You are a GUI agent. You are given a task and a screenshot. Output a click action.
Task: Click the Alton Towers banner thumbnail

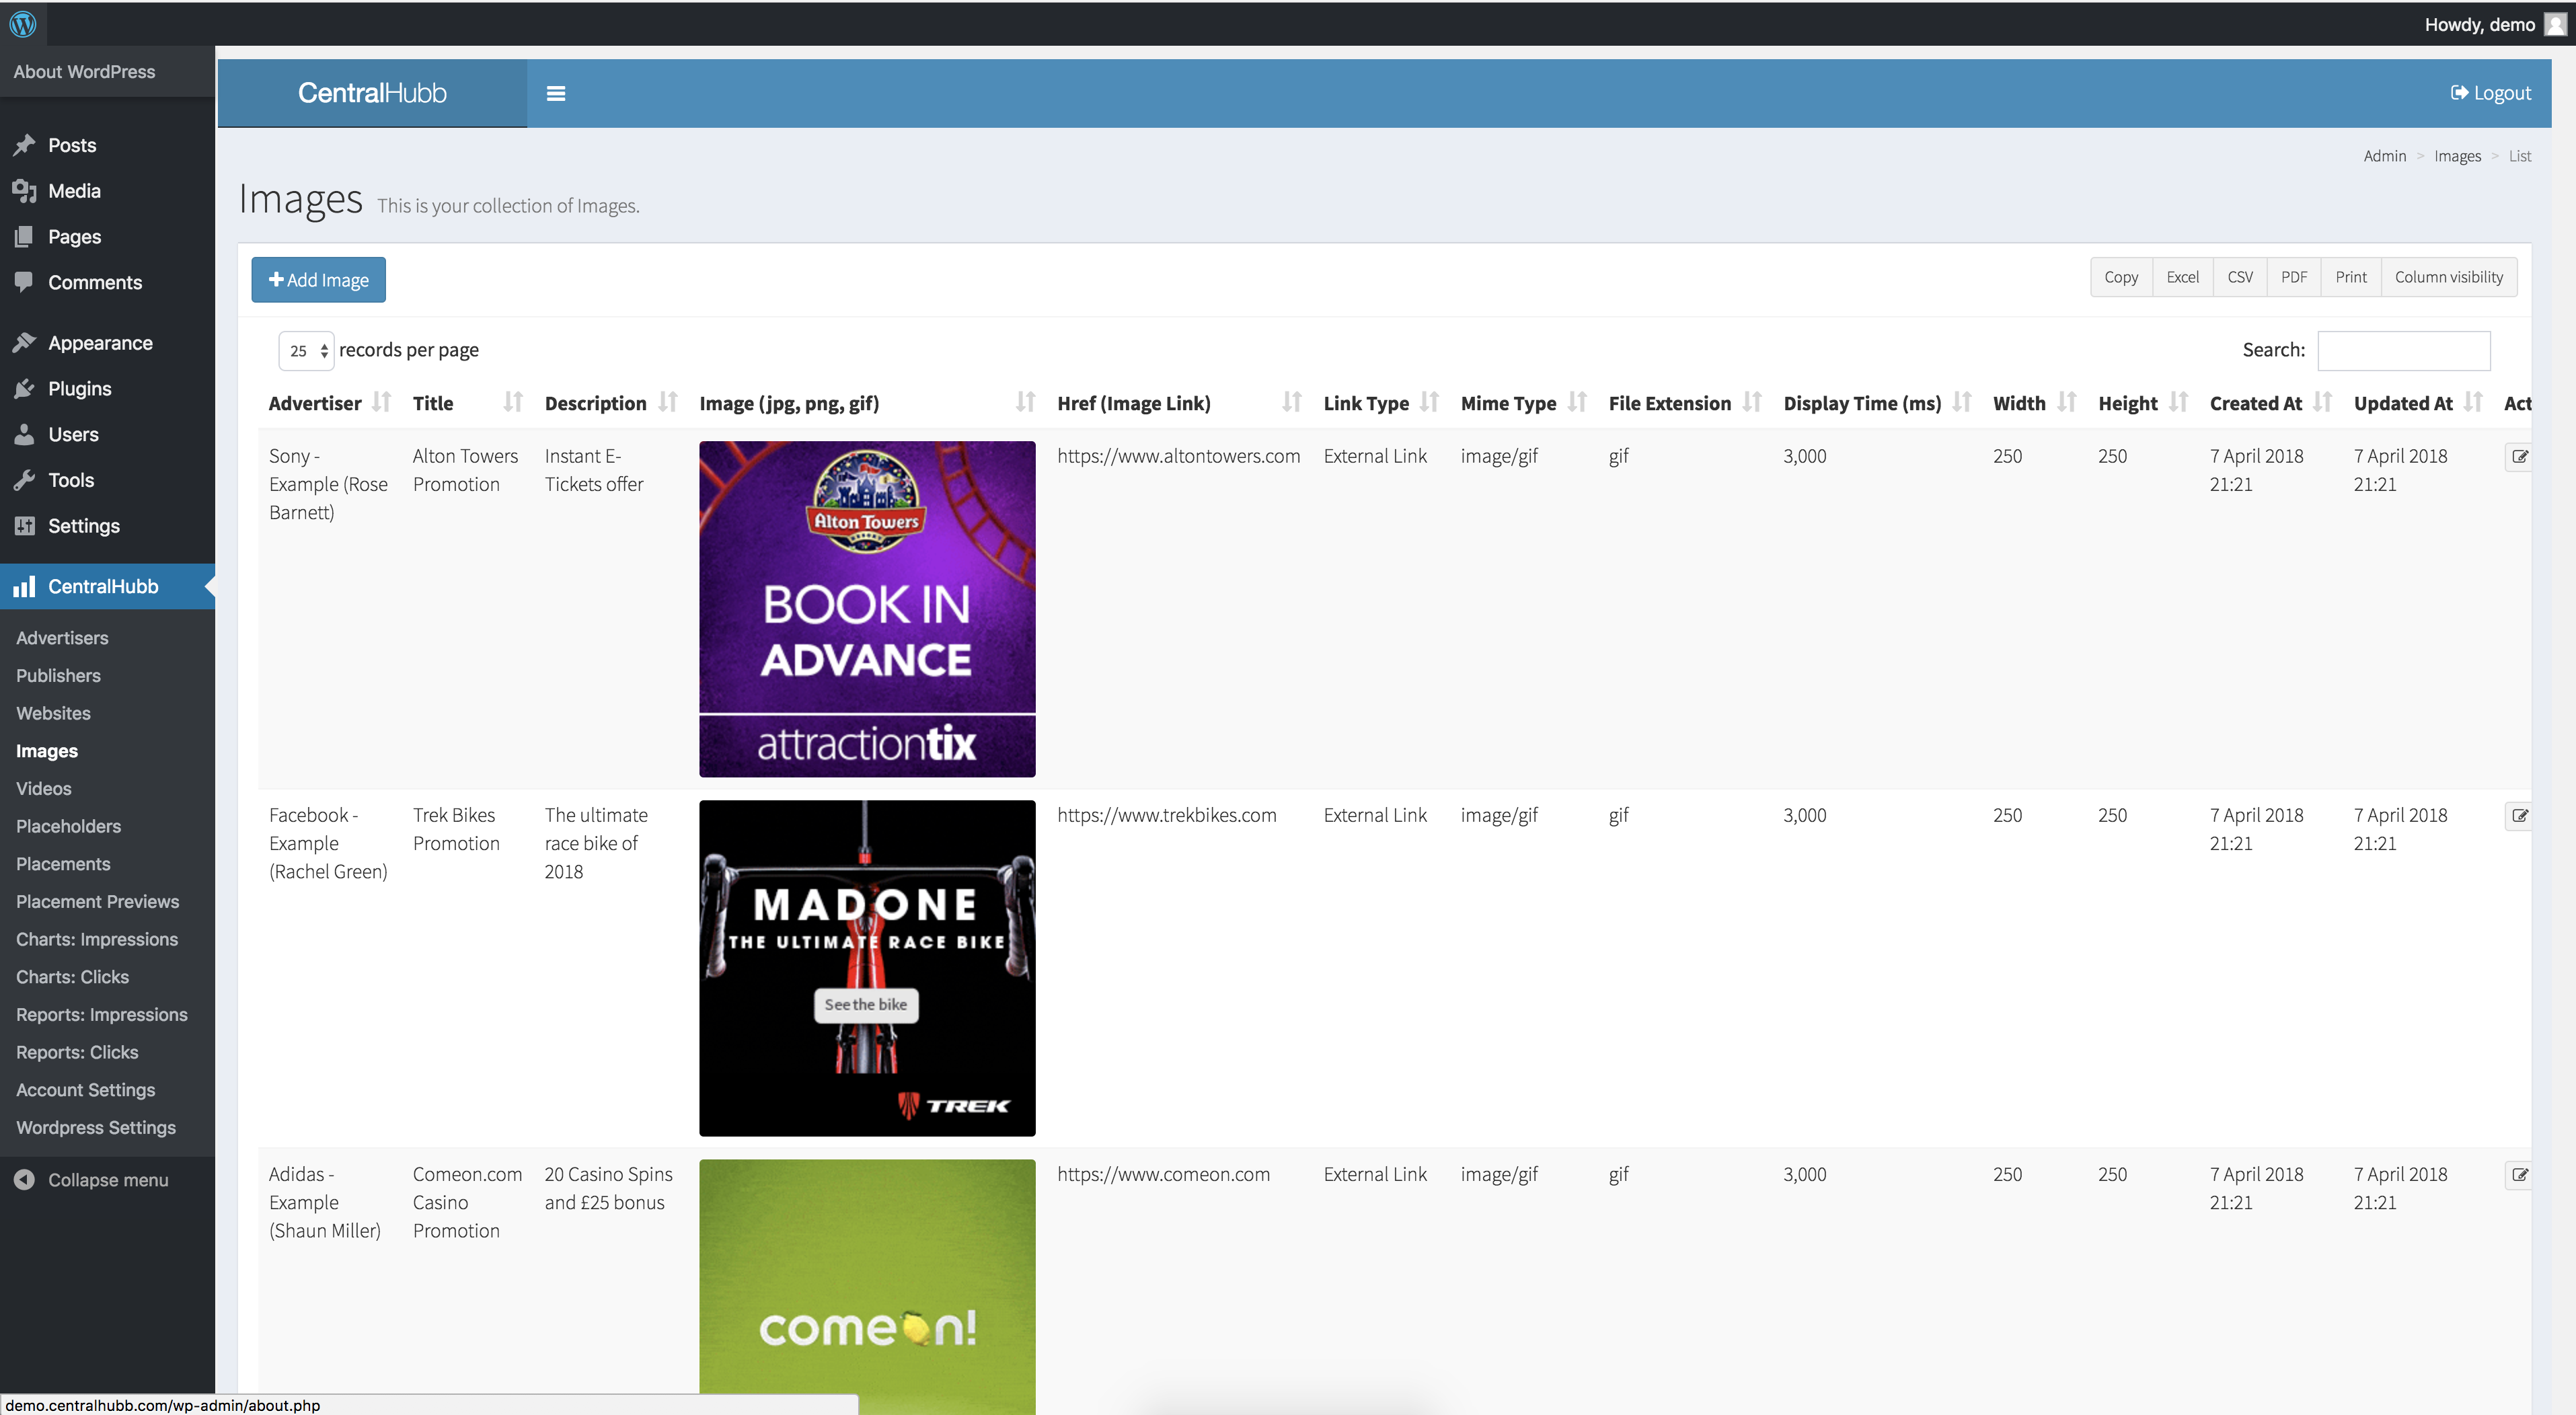coord(867,609)
